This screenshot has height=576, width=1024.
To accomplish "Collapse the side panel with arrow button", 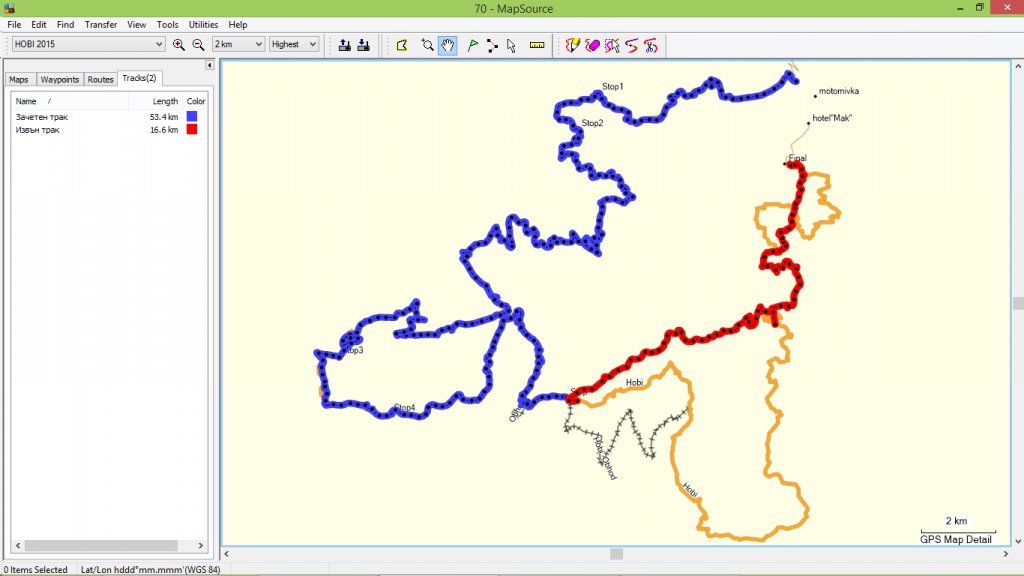I will point(209,65).
